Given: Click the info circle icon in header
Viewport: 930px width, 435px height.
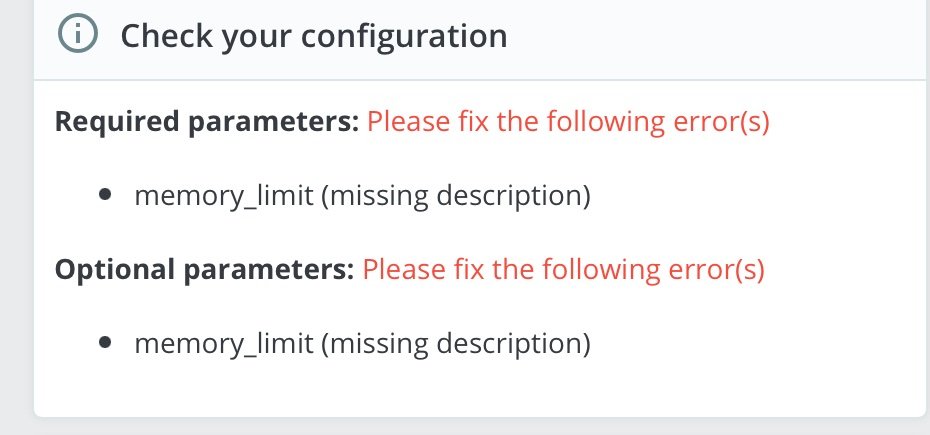Looking at the screenshot, I should 78,33.
